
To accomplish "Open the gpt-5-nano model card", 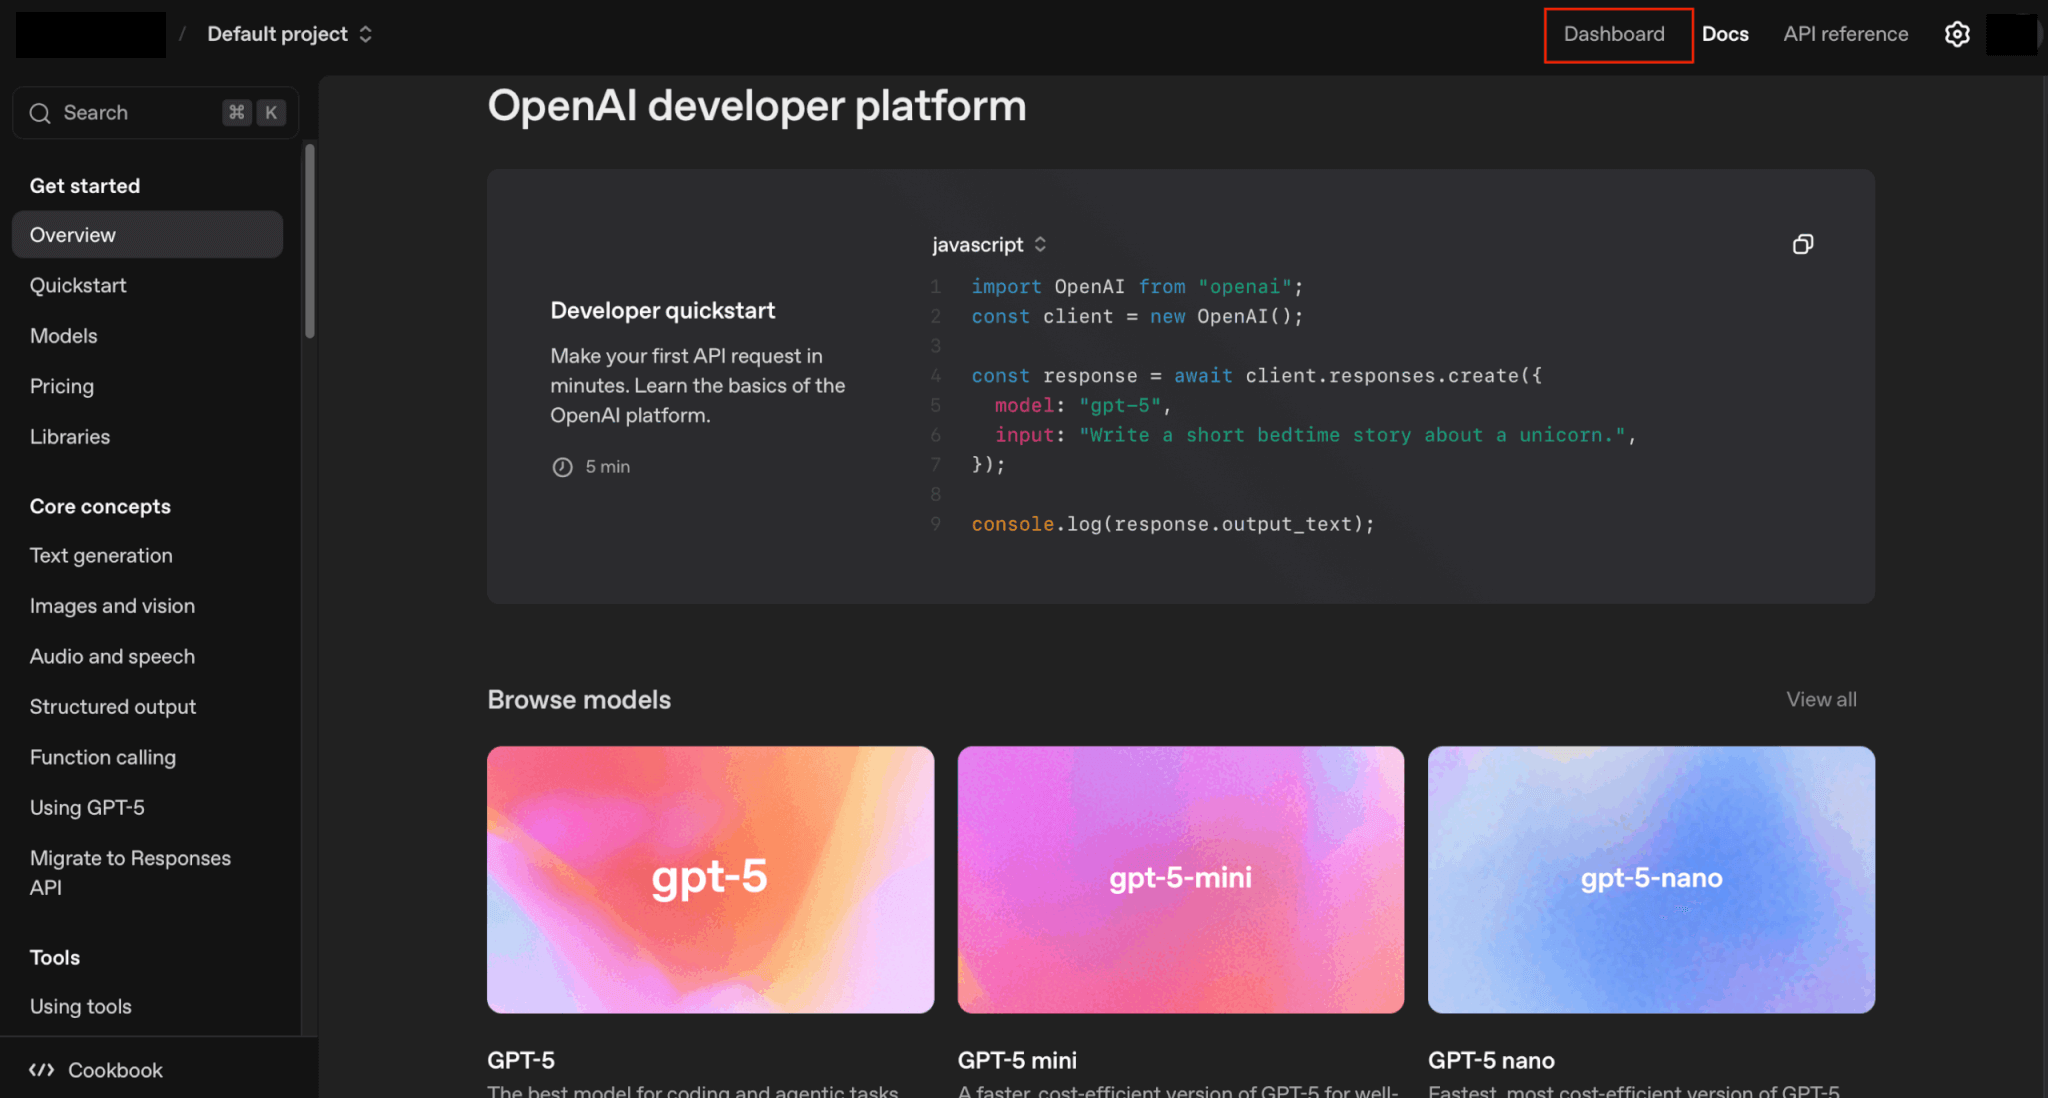I will (x=1651, y=879).
